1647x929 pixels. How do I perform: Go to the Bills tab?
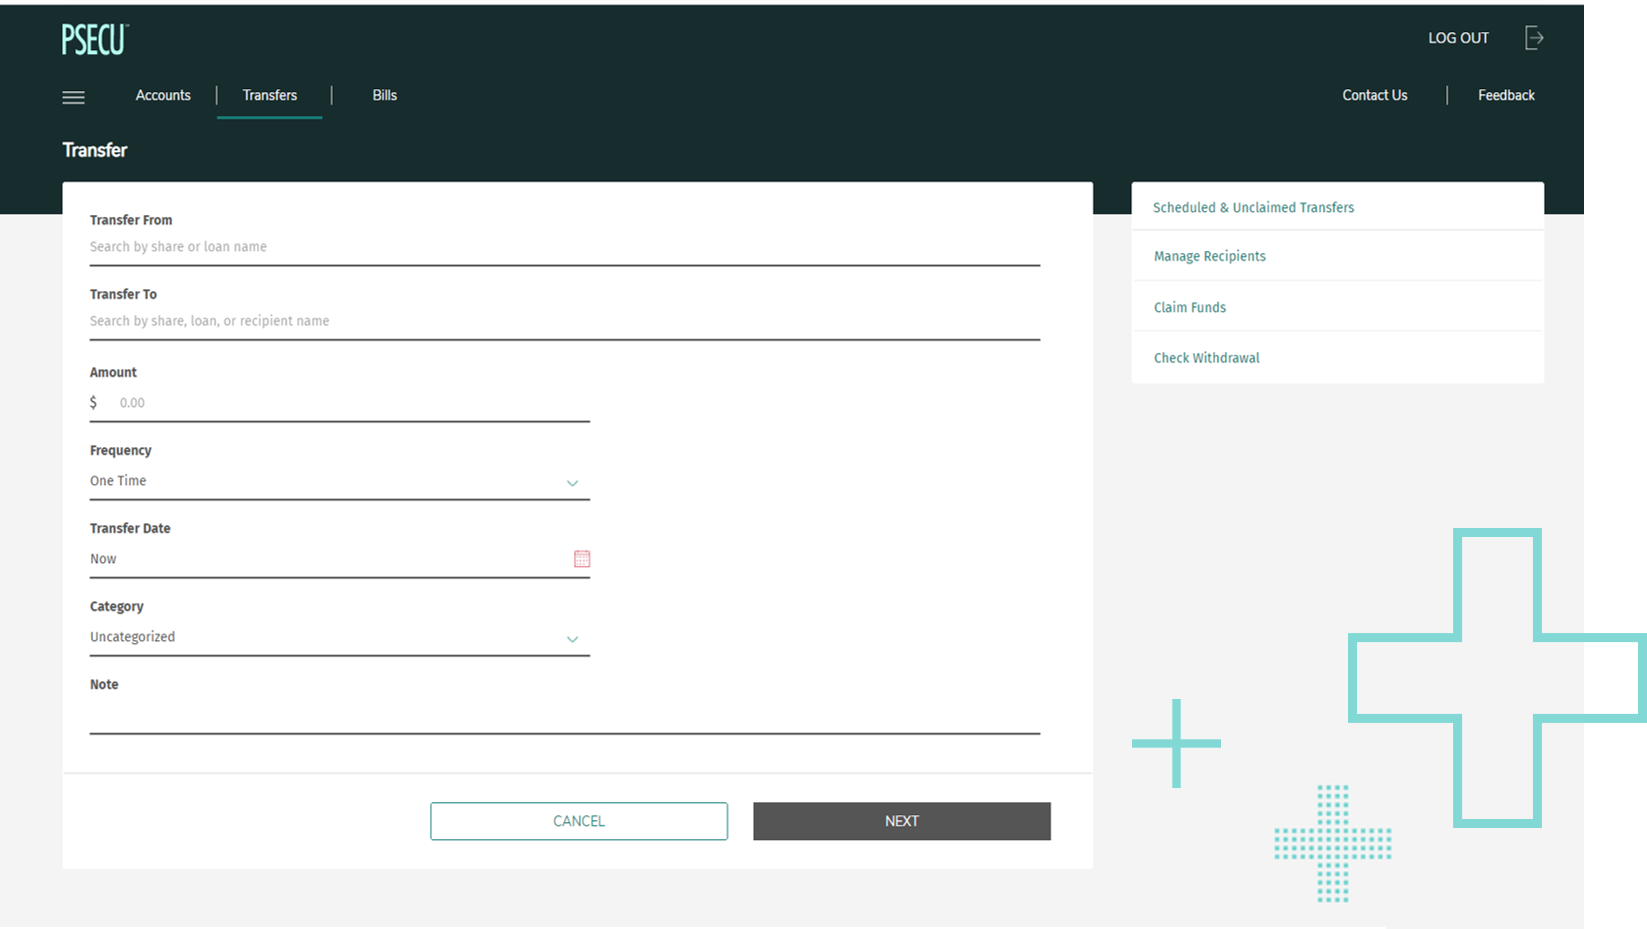tap(384, 95)
